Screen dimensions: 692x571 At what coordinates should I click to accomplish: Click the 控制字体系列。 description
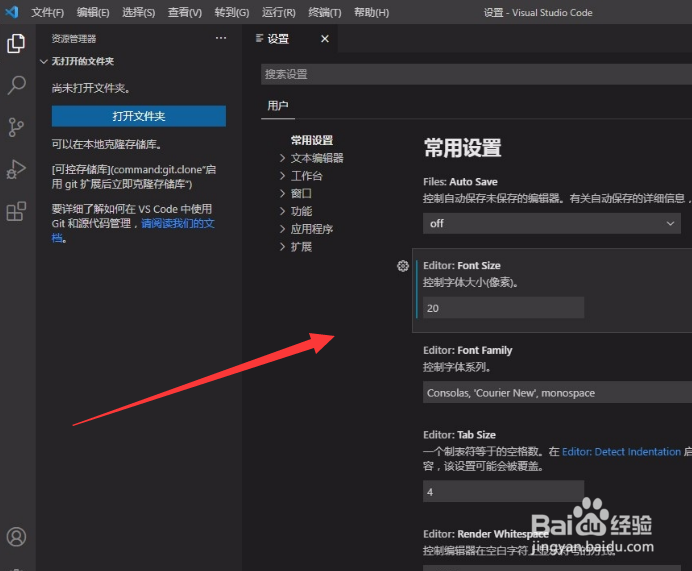457,367
